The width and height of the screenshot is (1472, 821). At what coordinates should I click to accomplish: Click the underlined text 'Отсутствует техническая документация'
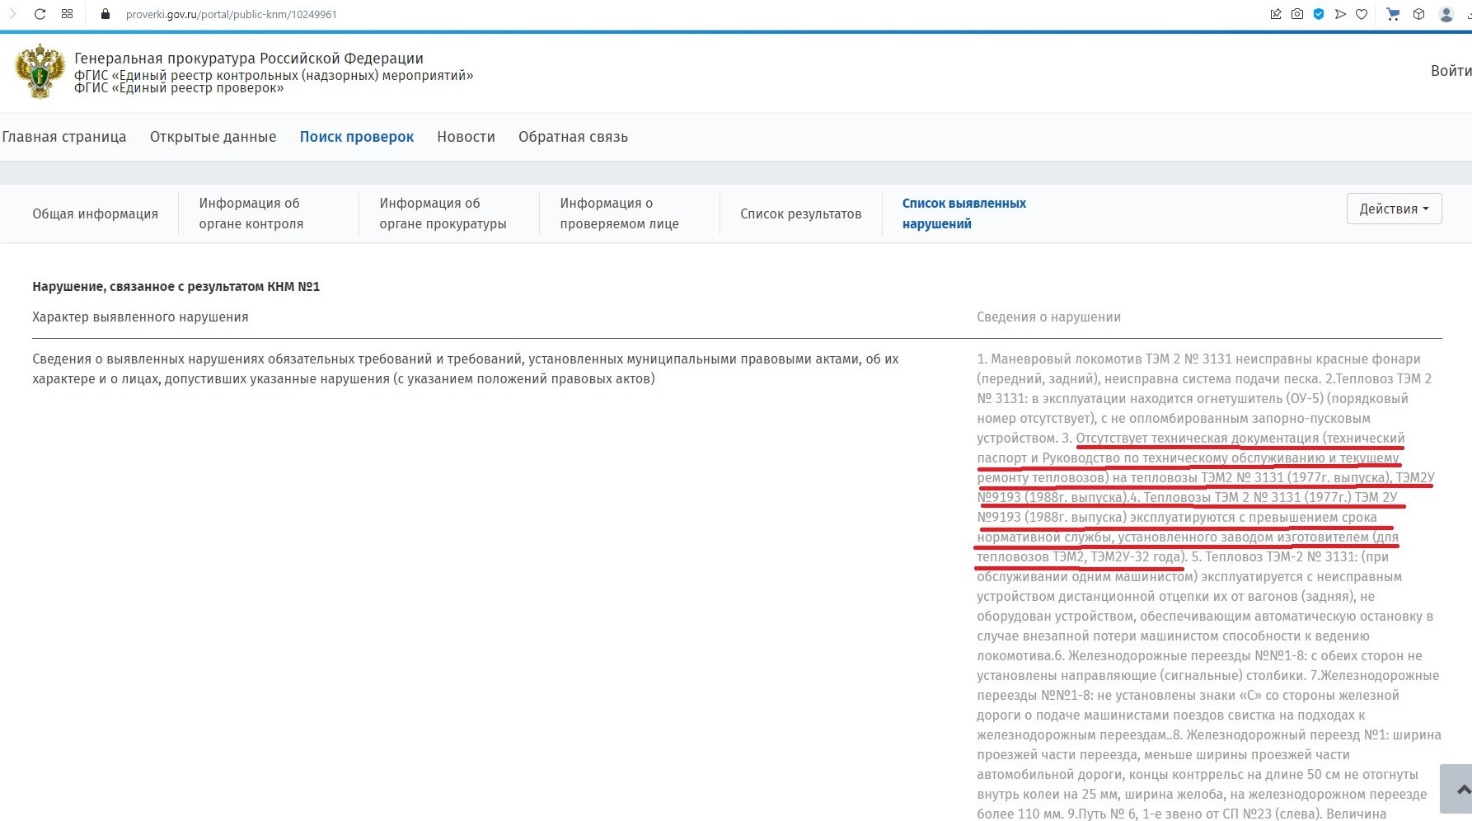(1197, 438)
